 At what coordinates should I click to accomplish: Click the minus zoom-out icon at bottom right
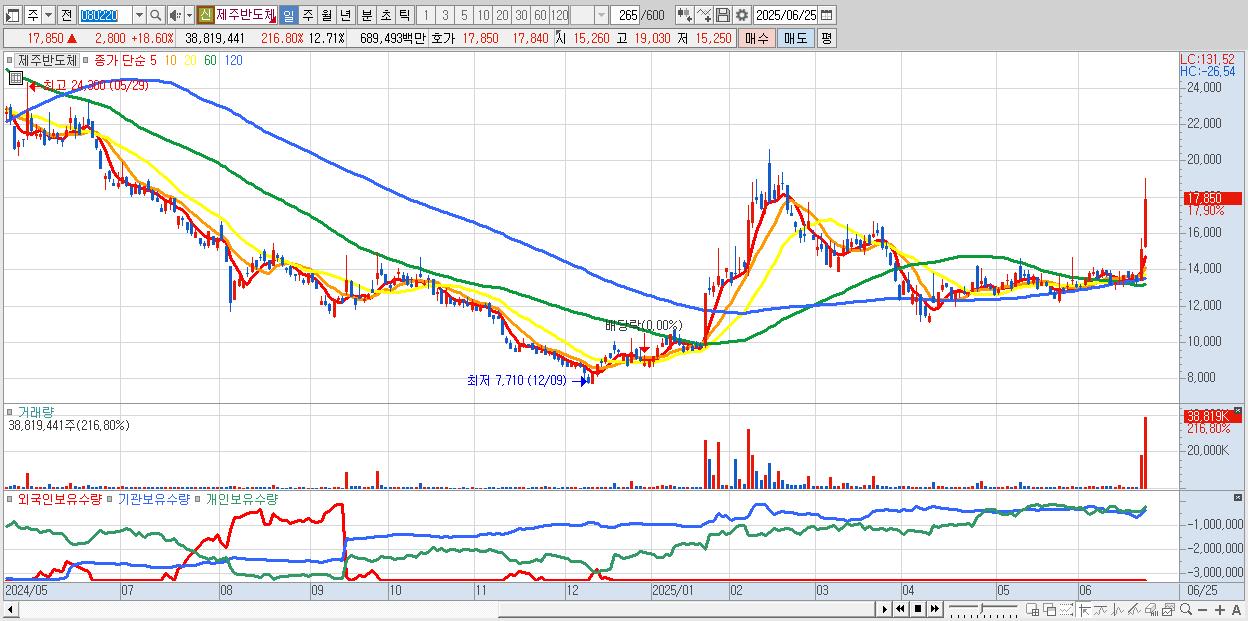point(1202,610)
